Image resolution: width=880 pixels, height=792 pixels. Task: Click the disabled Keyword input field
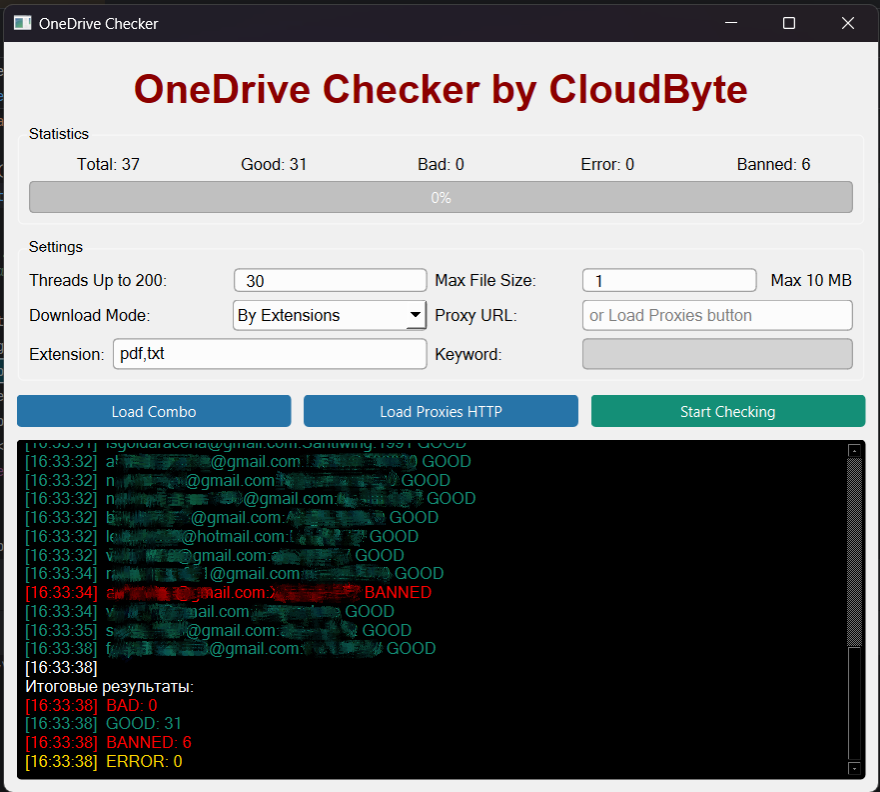717,354
